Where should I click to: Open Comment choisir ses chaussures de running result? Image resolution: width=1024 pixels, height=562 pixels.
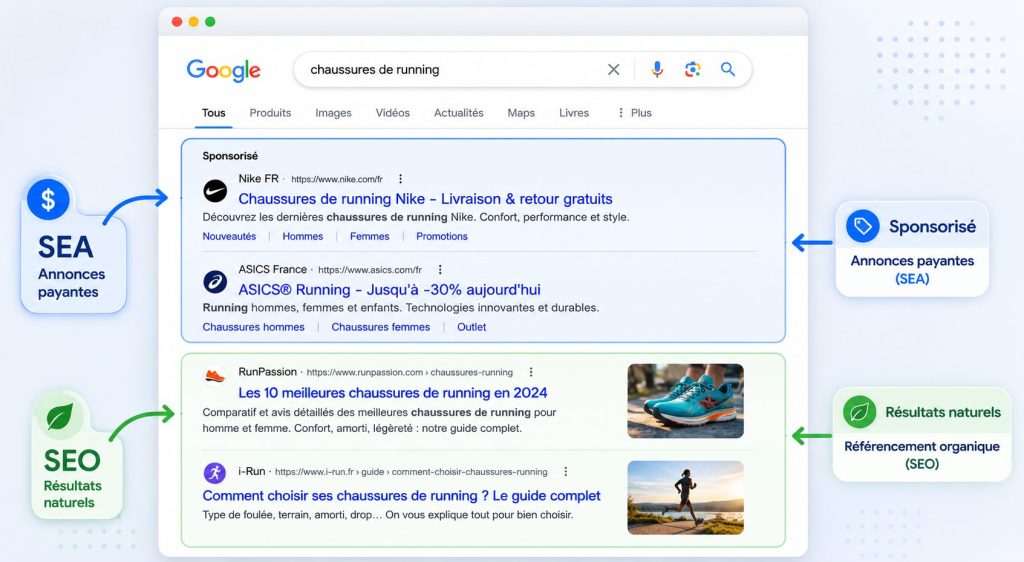coord(402,496)
